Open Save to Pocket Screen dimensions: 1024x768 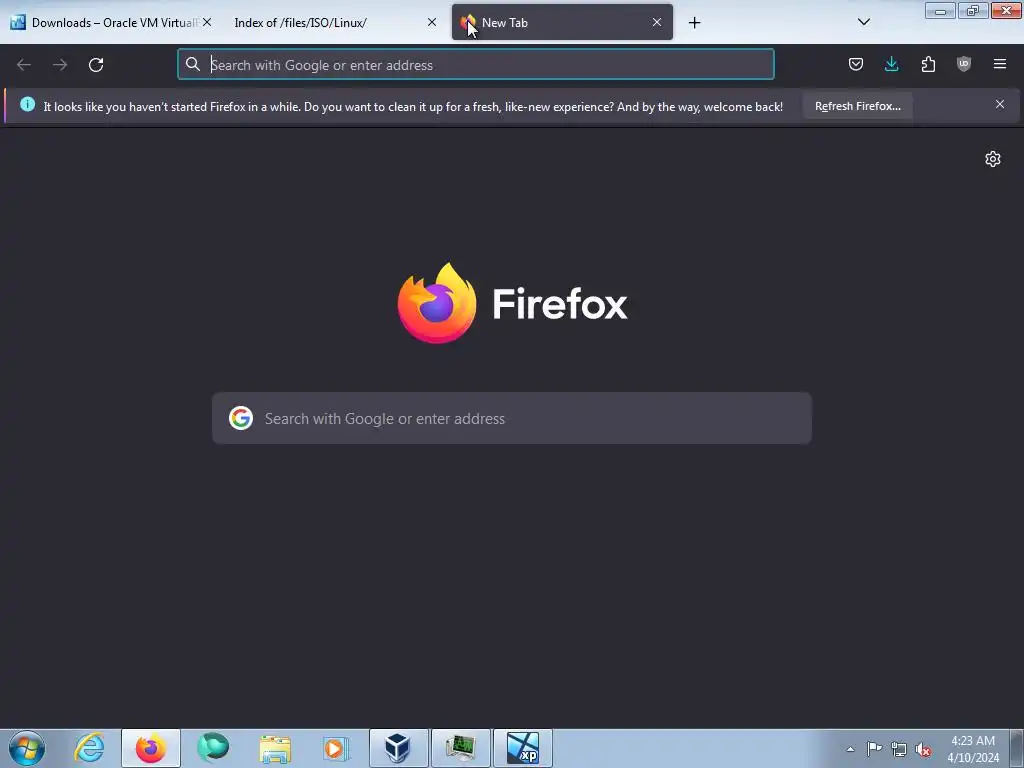856,64
